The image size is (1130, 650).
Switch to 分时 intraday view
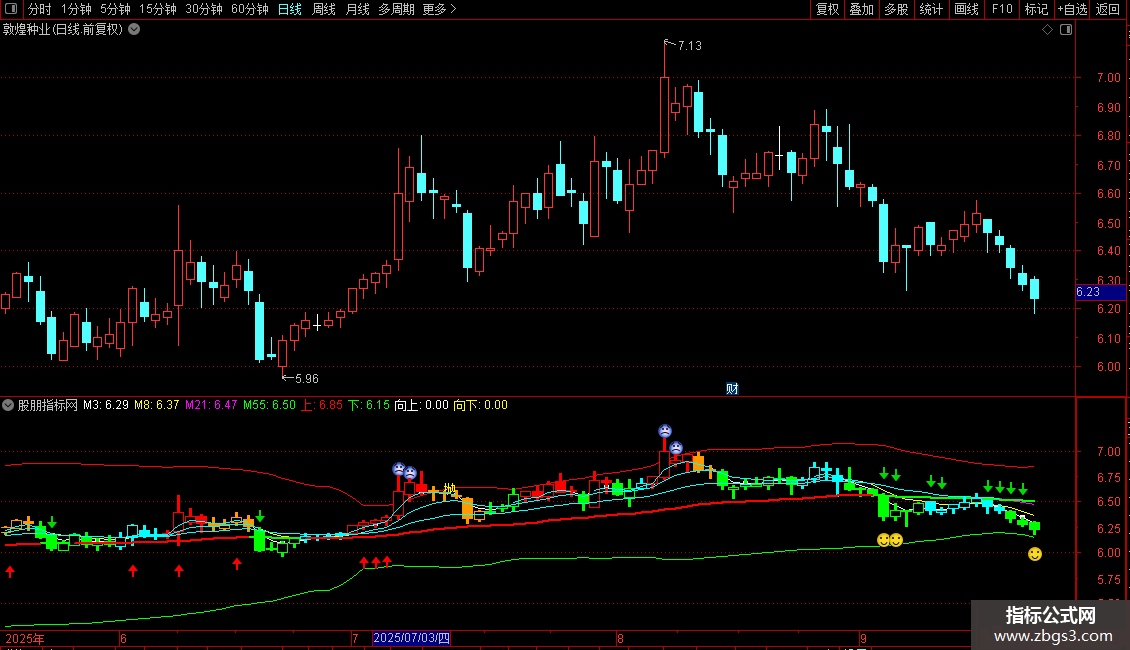point(40,9)
